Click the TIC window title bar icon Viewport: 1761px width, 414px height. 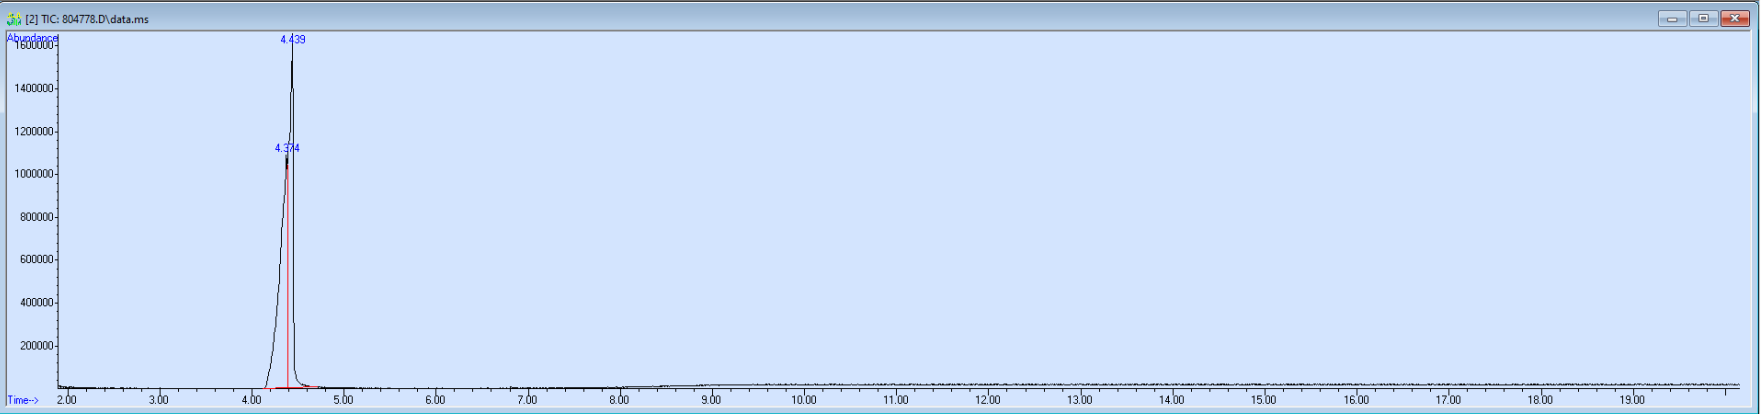pos(14,19)
